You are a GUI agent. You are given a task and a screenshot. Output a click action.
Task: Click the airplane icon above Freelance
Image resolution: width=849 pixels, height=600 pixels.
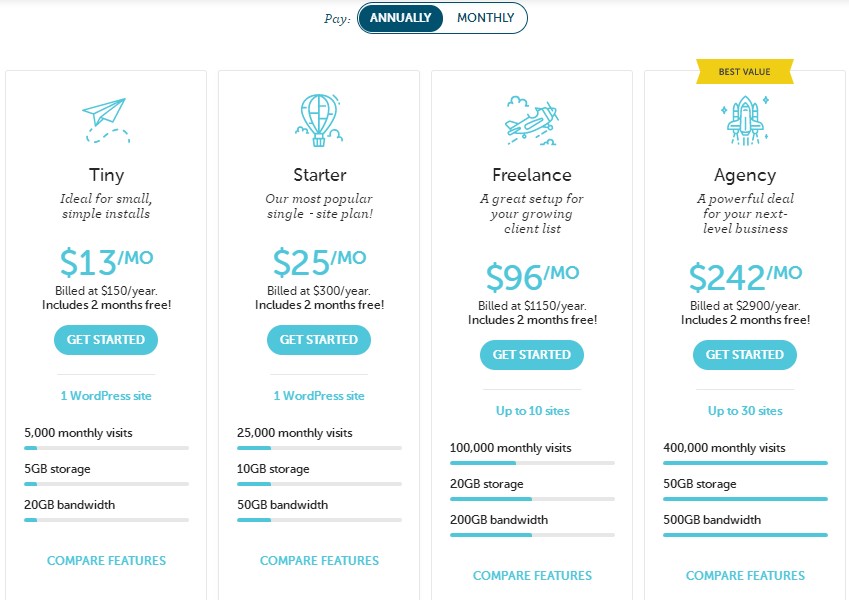(x=531, y=121)
